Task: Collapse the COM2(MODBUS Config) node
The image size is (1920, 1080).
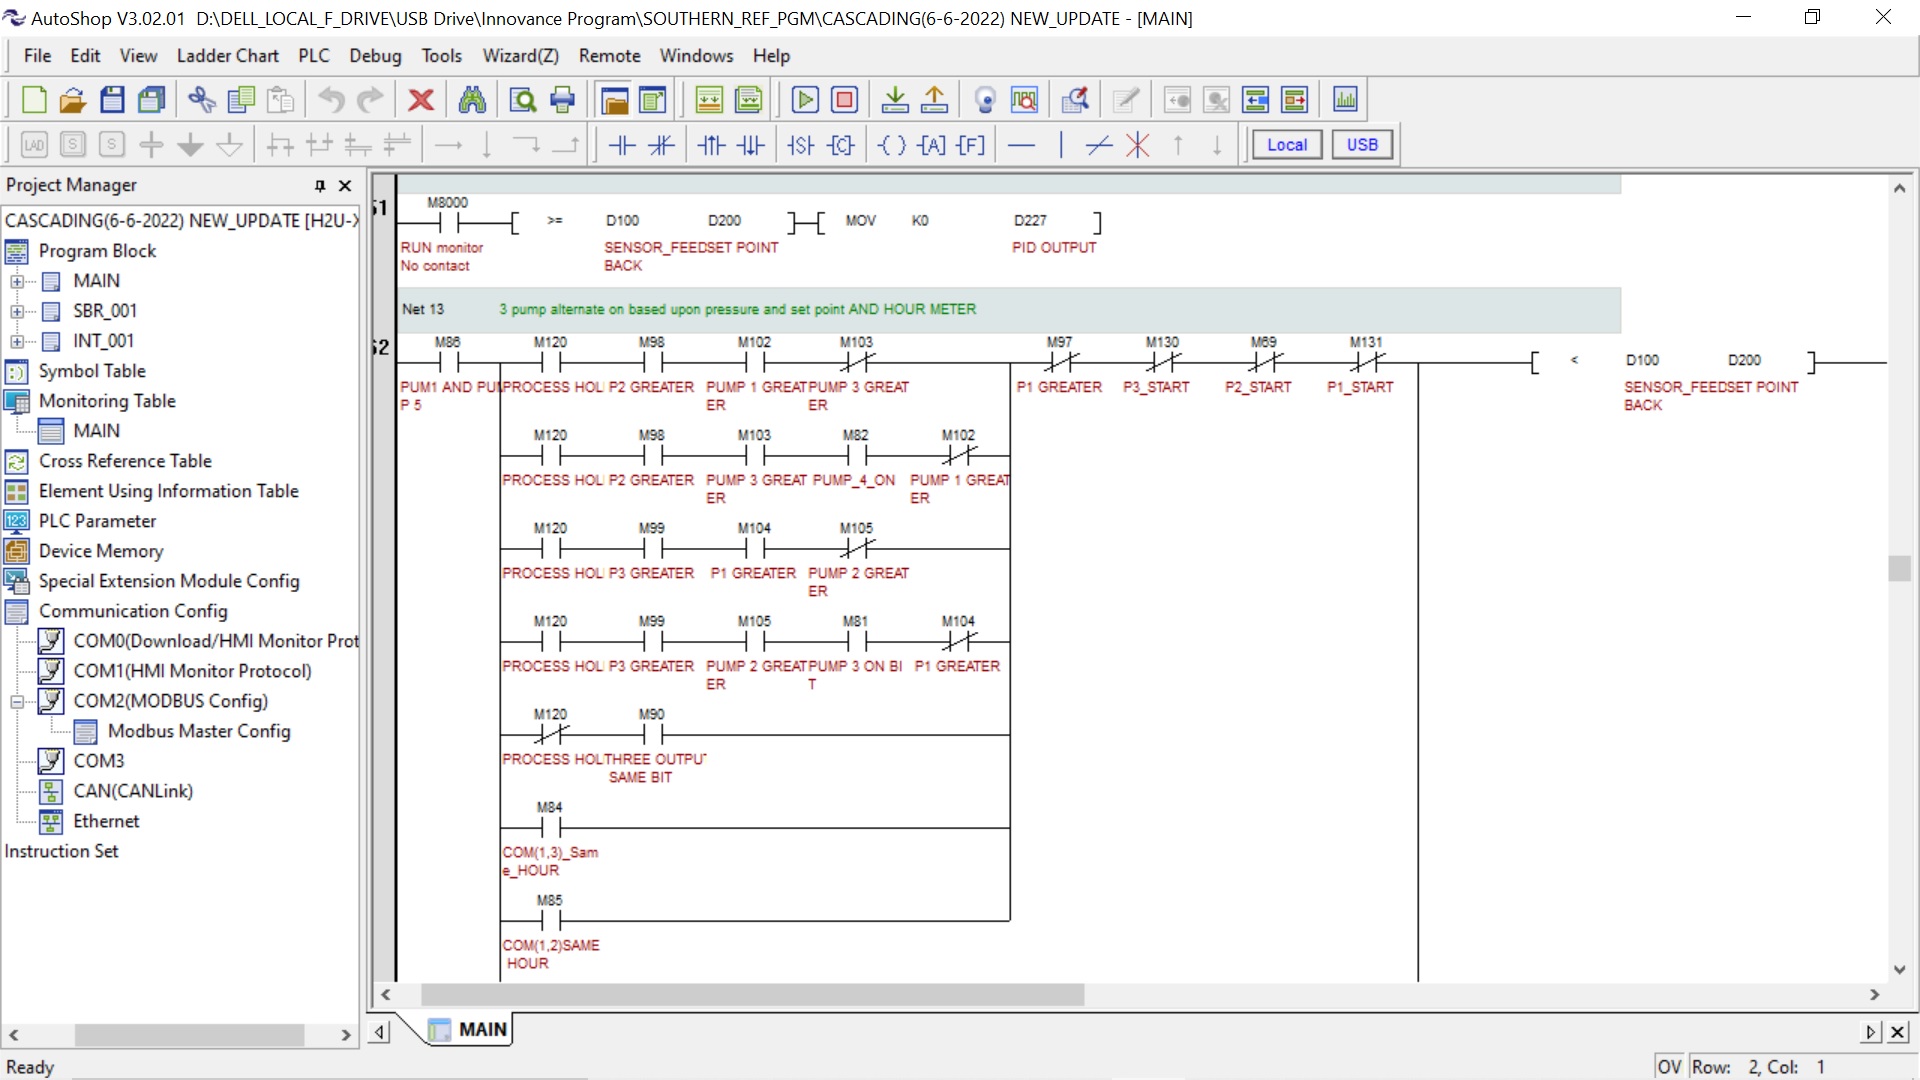Action: [17, 702]
